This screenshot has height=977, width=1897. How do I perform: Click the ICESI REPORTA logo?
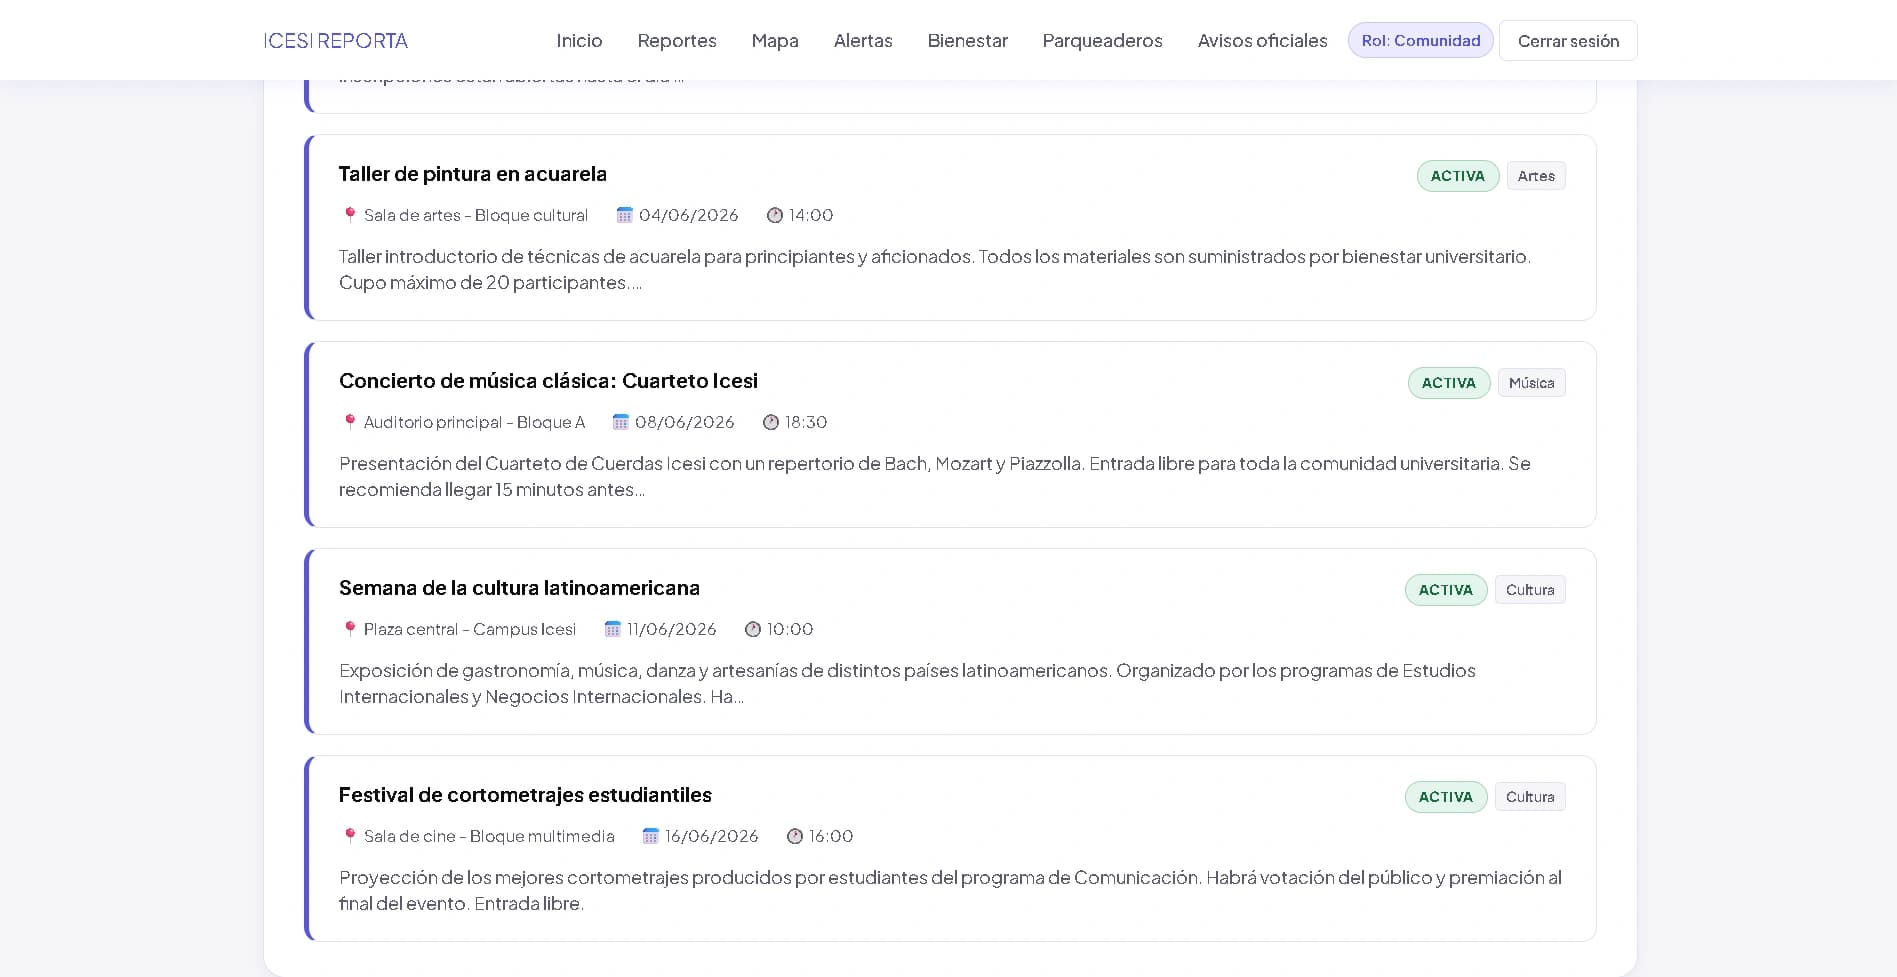click(x=336, y=41)
